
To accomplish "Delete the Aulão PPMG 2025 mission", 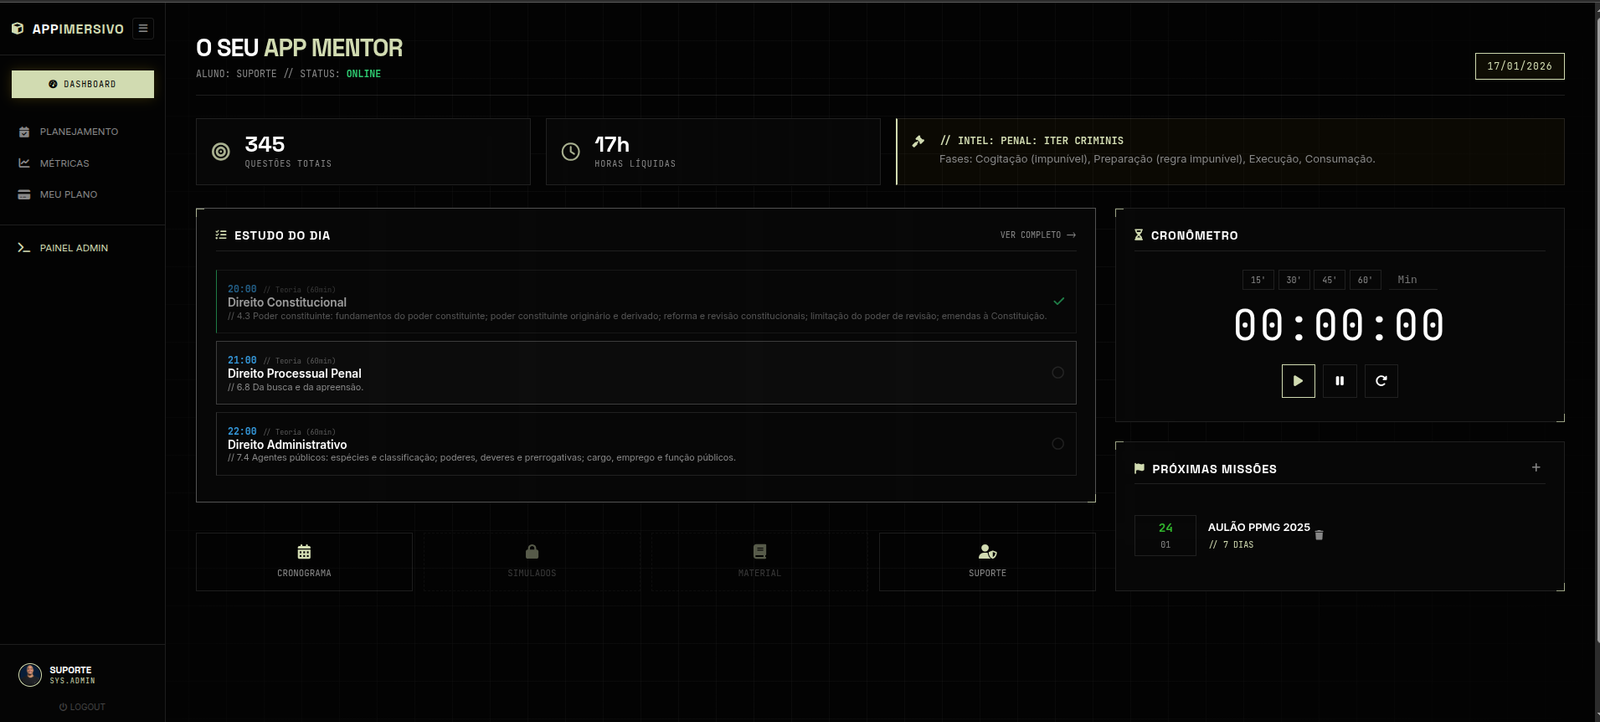I will [x=1319, y=535].
